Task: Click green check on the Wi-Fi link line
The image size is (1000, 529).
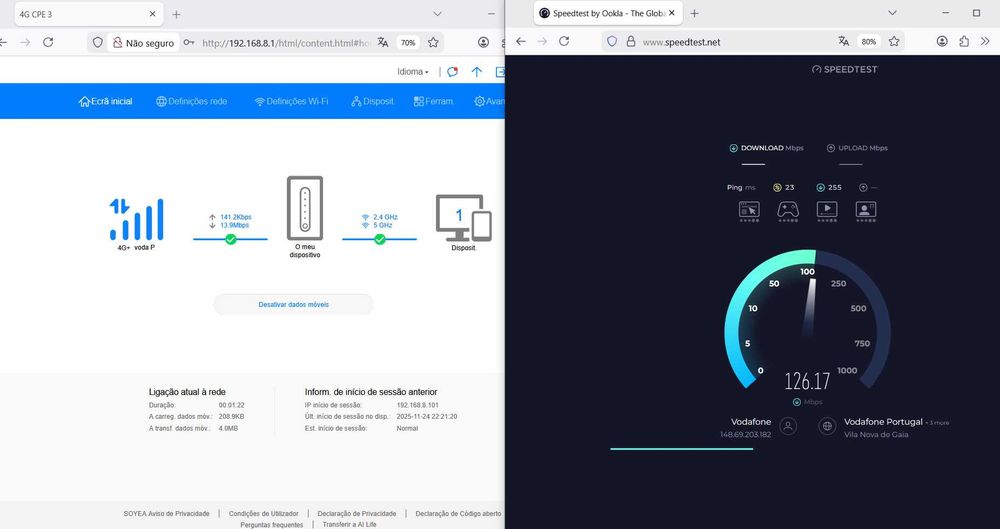Action: point(379,239)
